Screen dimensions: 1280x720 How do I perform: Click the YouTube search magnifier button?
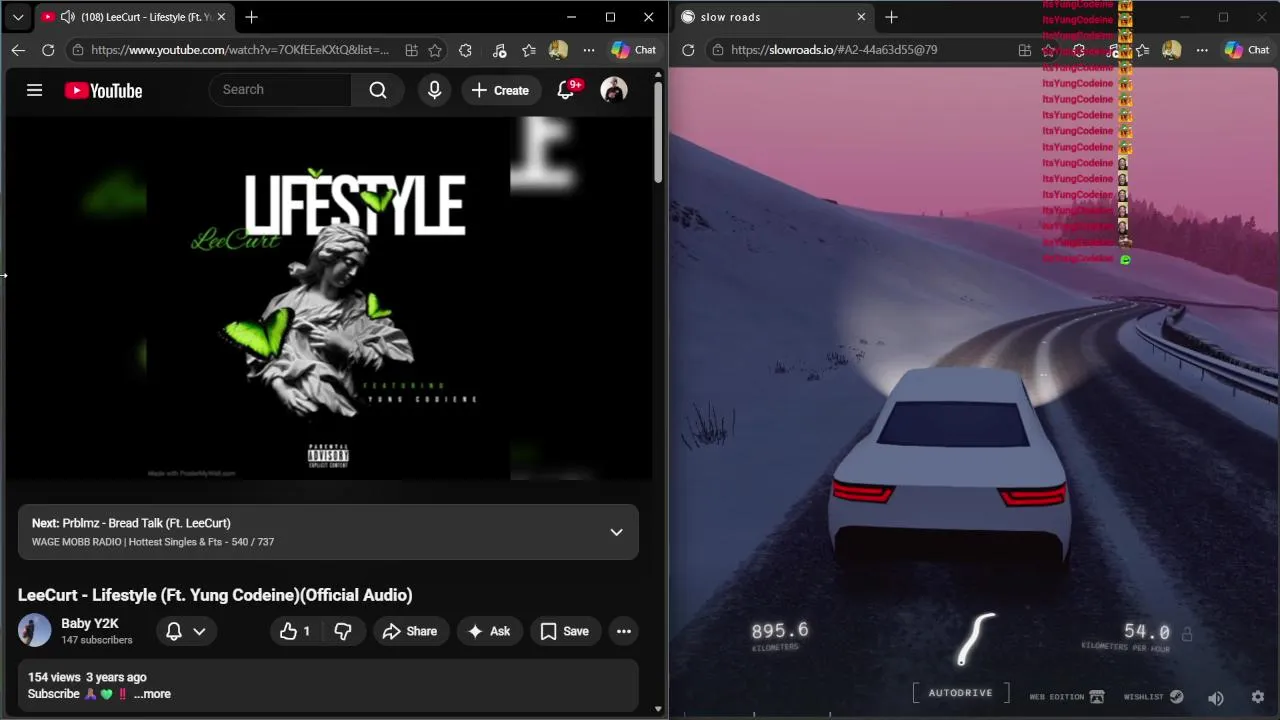pyautogui.click(x=378, y=90)
